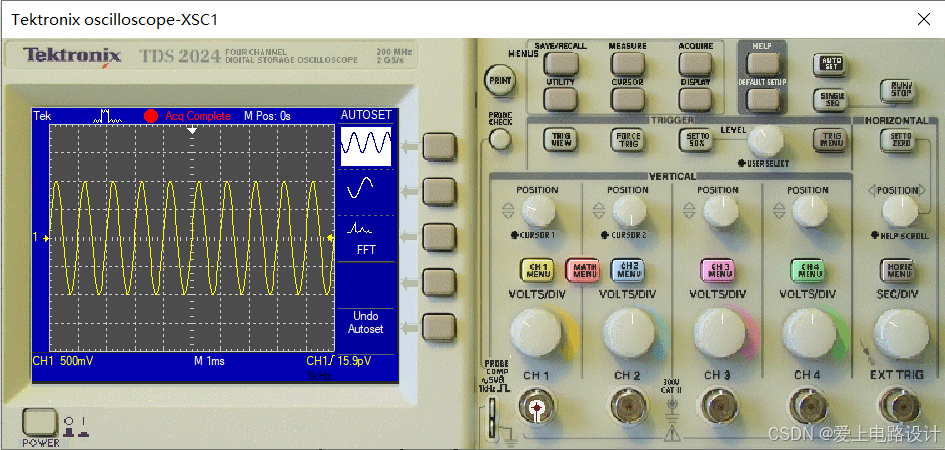This screenshot has width=945, height=450.
Task: Click the M Pos: 0s readout
Action: 266,116
